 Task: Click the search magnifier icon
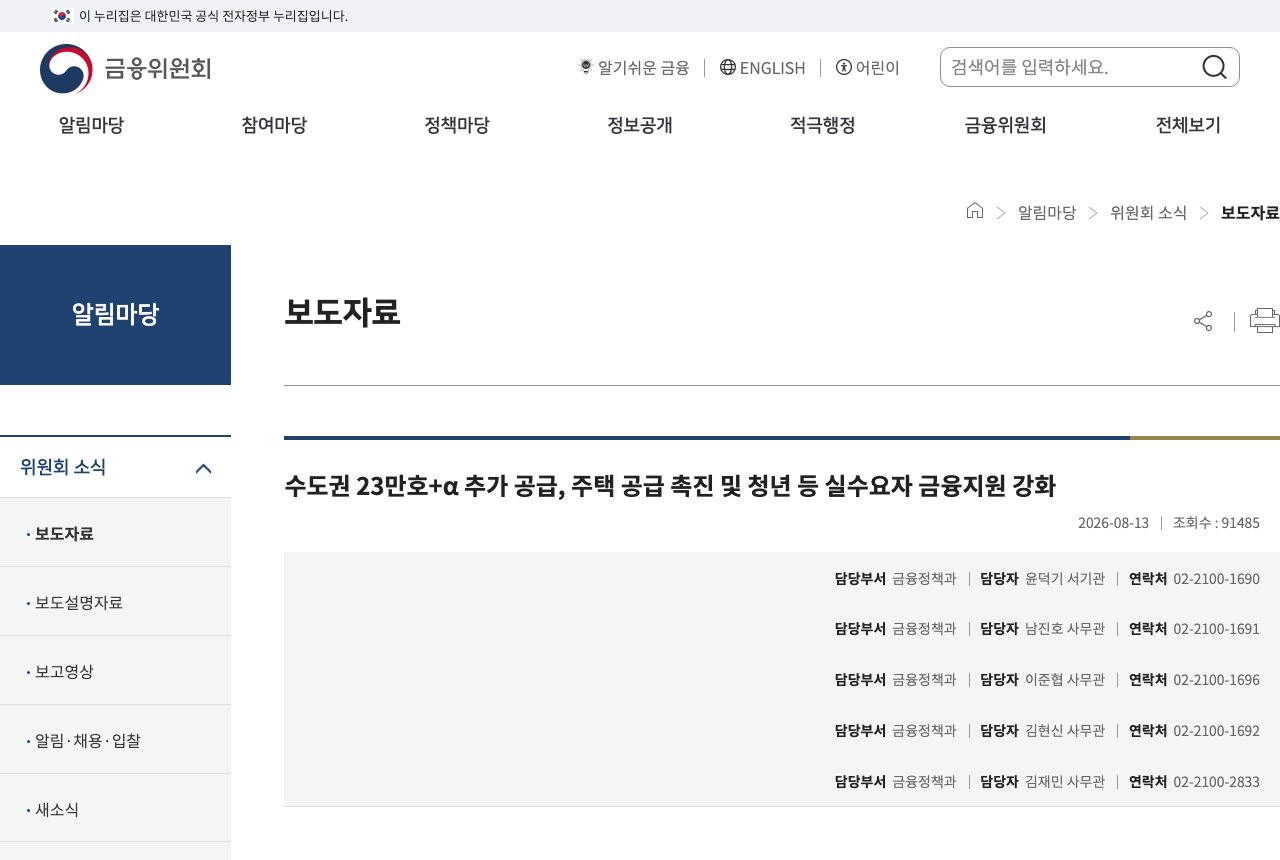pyautogui.click(x=1214, y=67)
